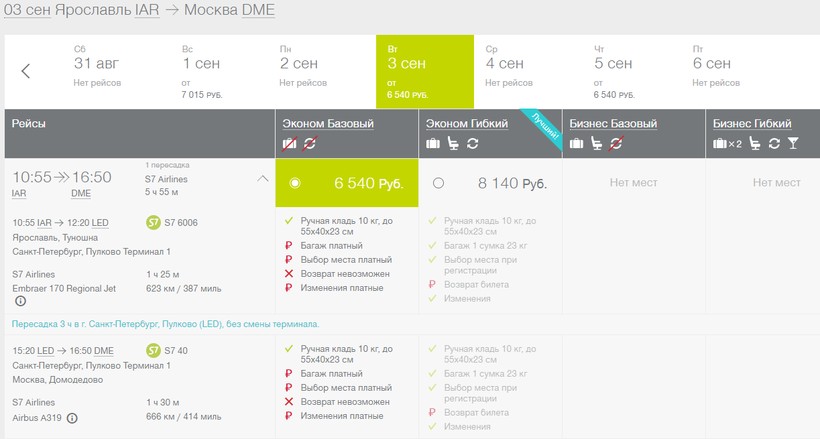
Task: Click seat icon under Эконом Гибкий
Action: (x=453, y=143)
